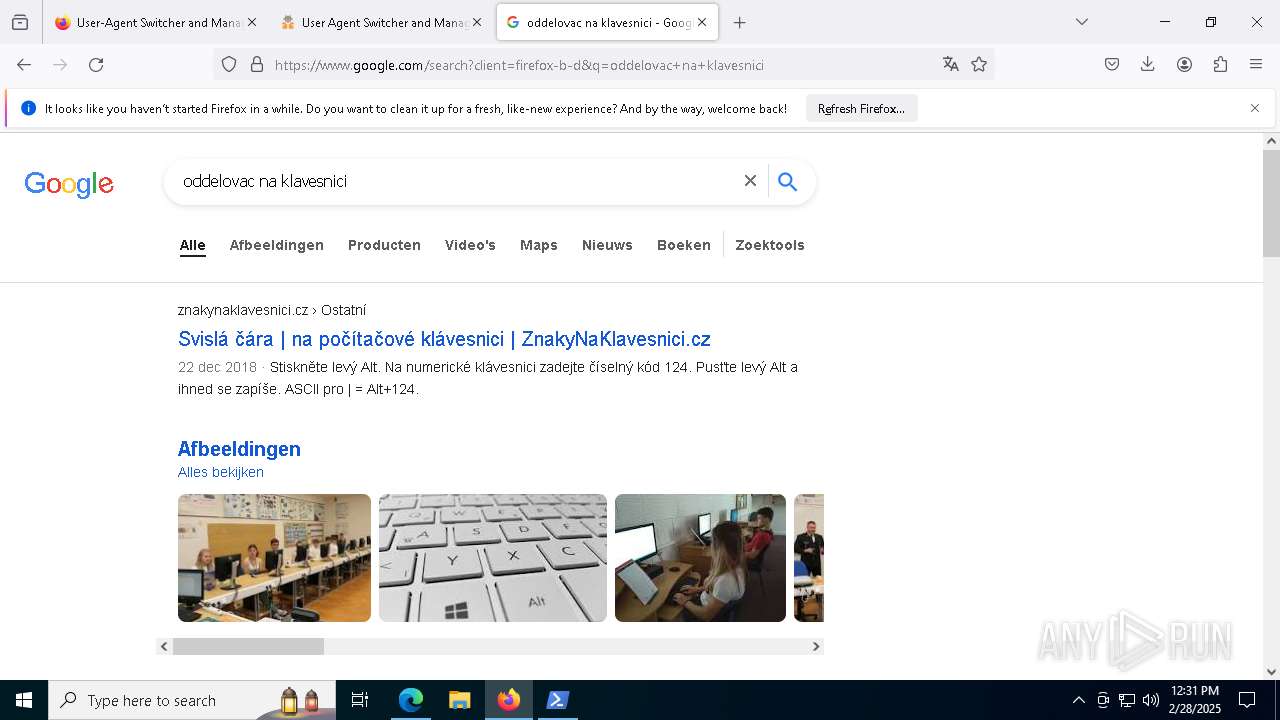Click the Afbeeldingen section heading link

coord(239,449)
